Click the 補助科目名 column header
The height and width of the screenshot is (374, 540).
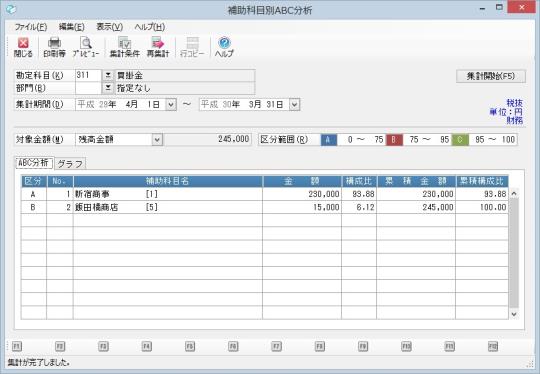168,181
